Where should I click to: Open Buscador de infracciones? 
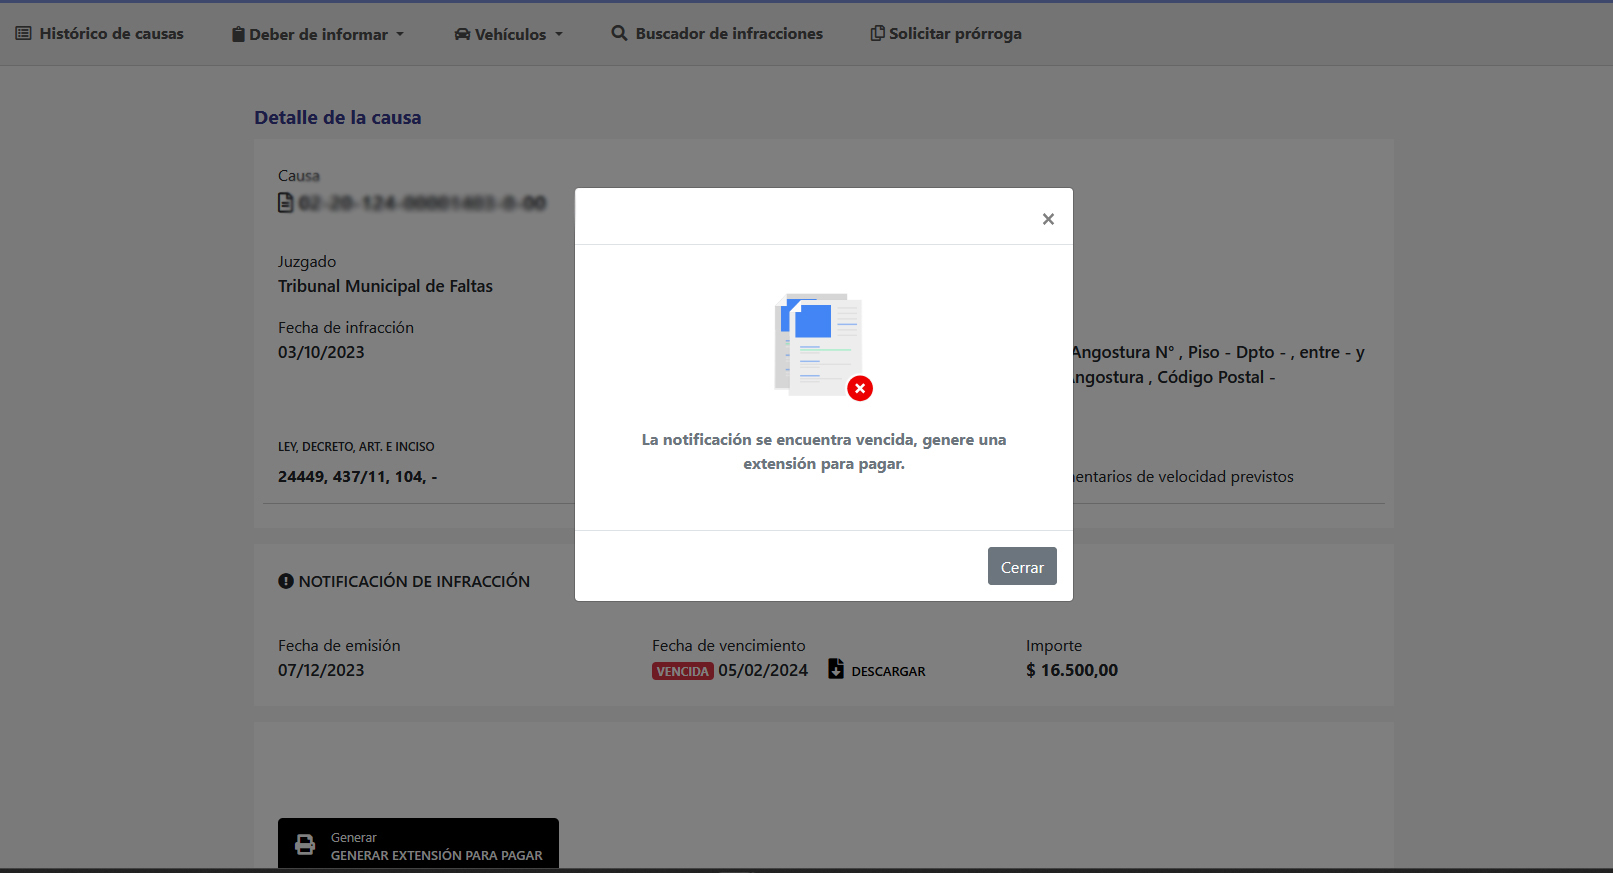pos(729,34)
